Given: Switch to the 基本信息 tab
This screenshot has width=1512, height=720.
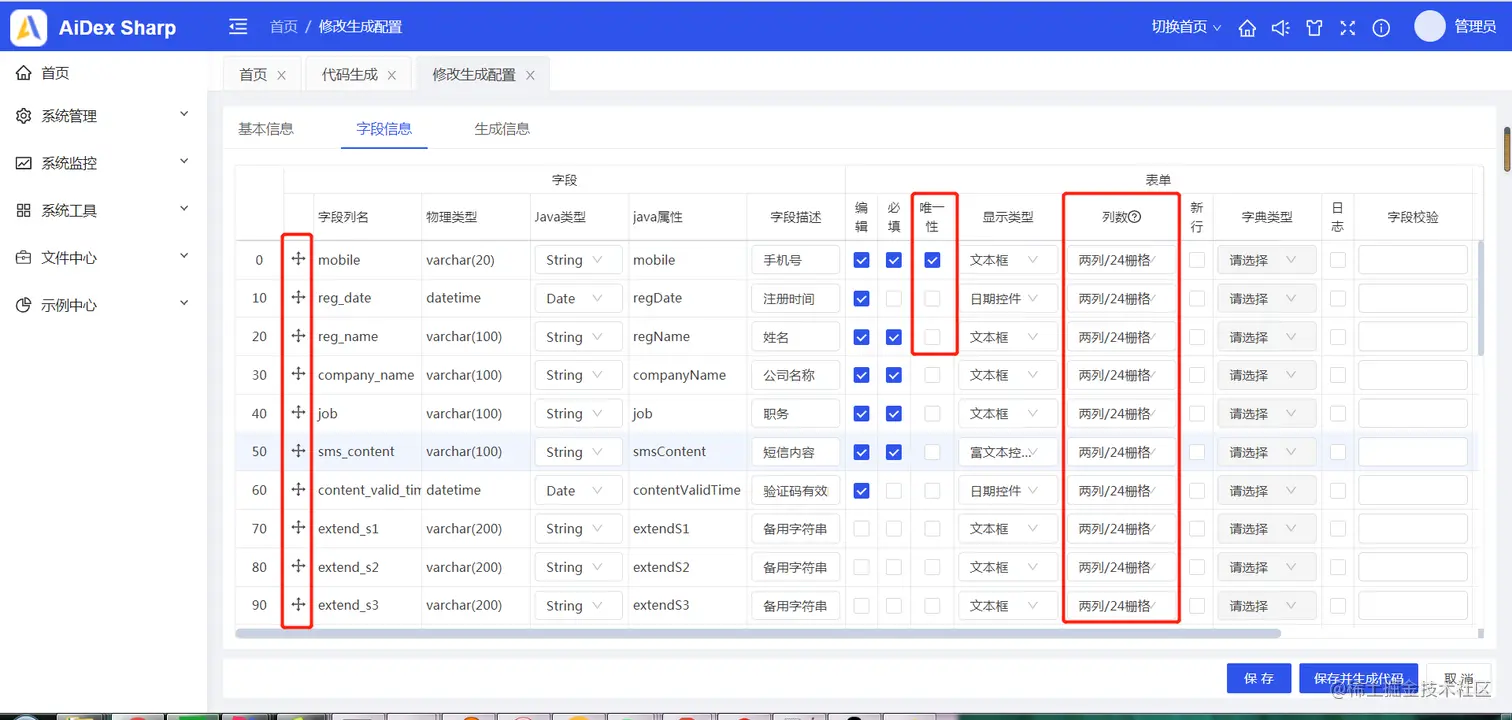Looking at the screenshot, I should coord(266,128).
